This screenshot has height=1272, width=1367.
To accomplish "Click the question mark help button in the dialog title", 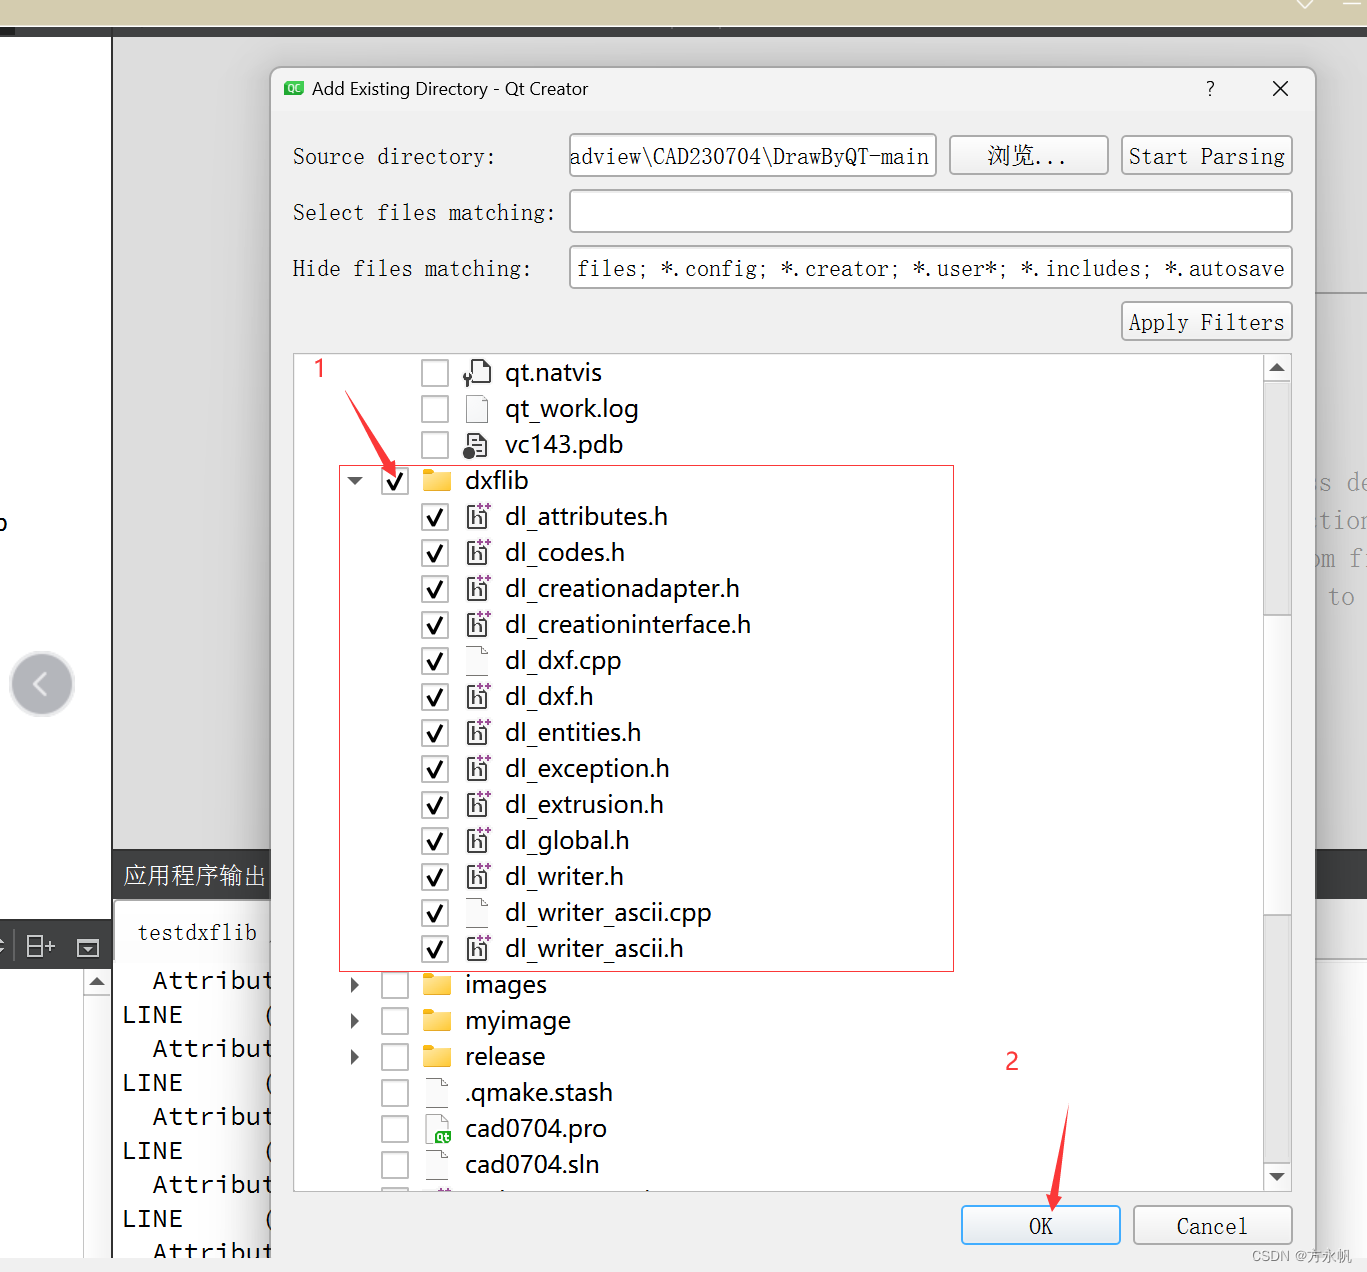I will (x=1210, y=89).
